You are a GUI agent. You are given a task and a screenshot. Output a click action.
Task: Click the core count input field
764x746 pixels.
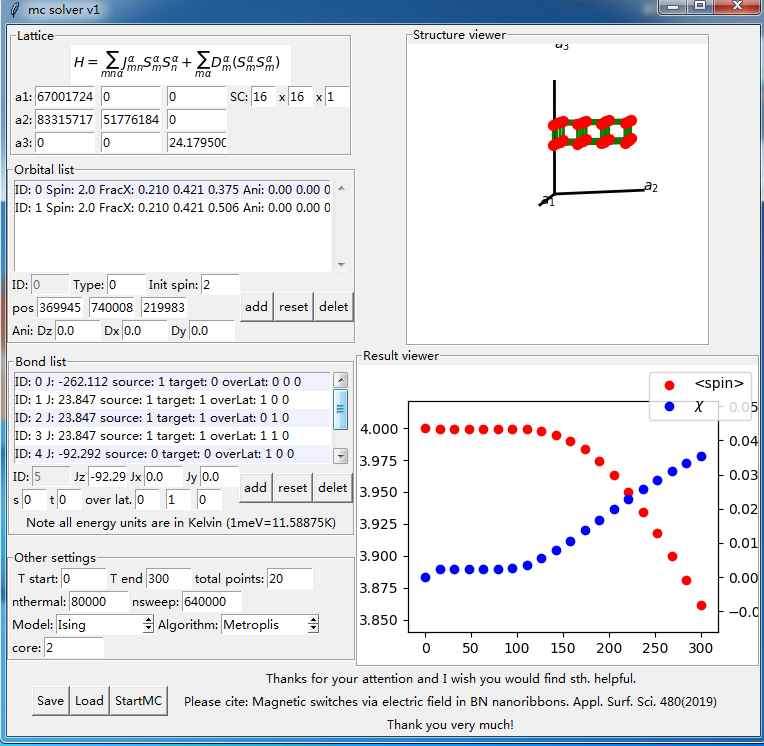click(x=73, y=648)
